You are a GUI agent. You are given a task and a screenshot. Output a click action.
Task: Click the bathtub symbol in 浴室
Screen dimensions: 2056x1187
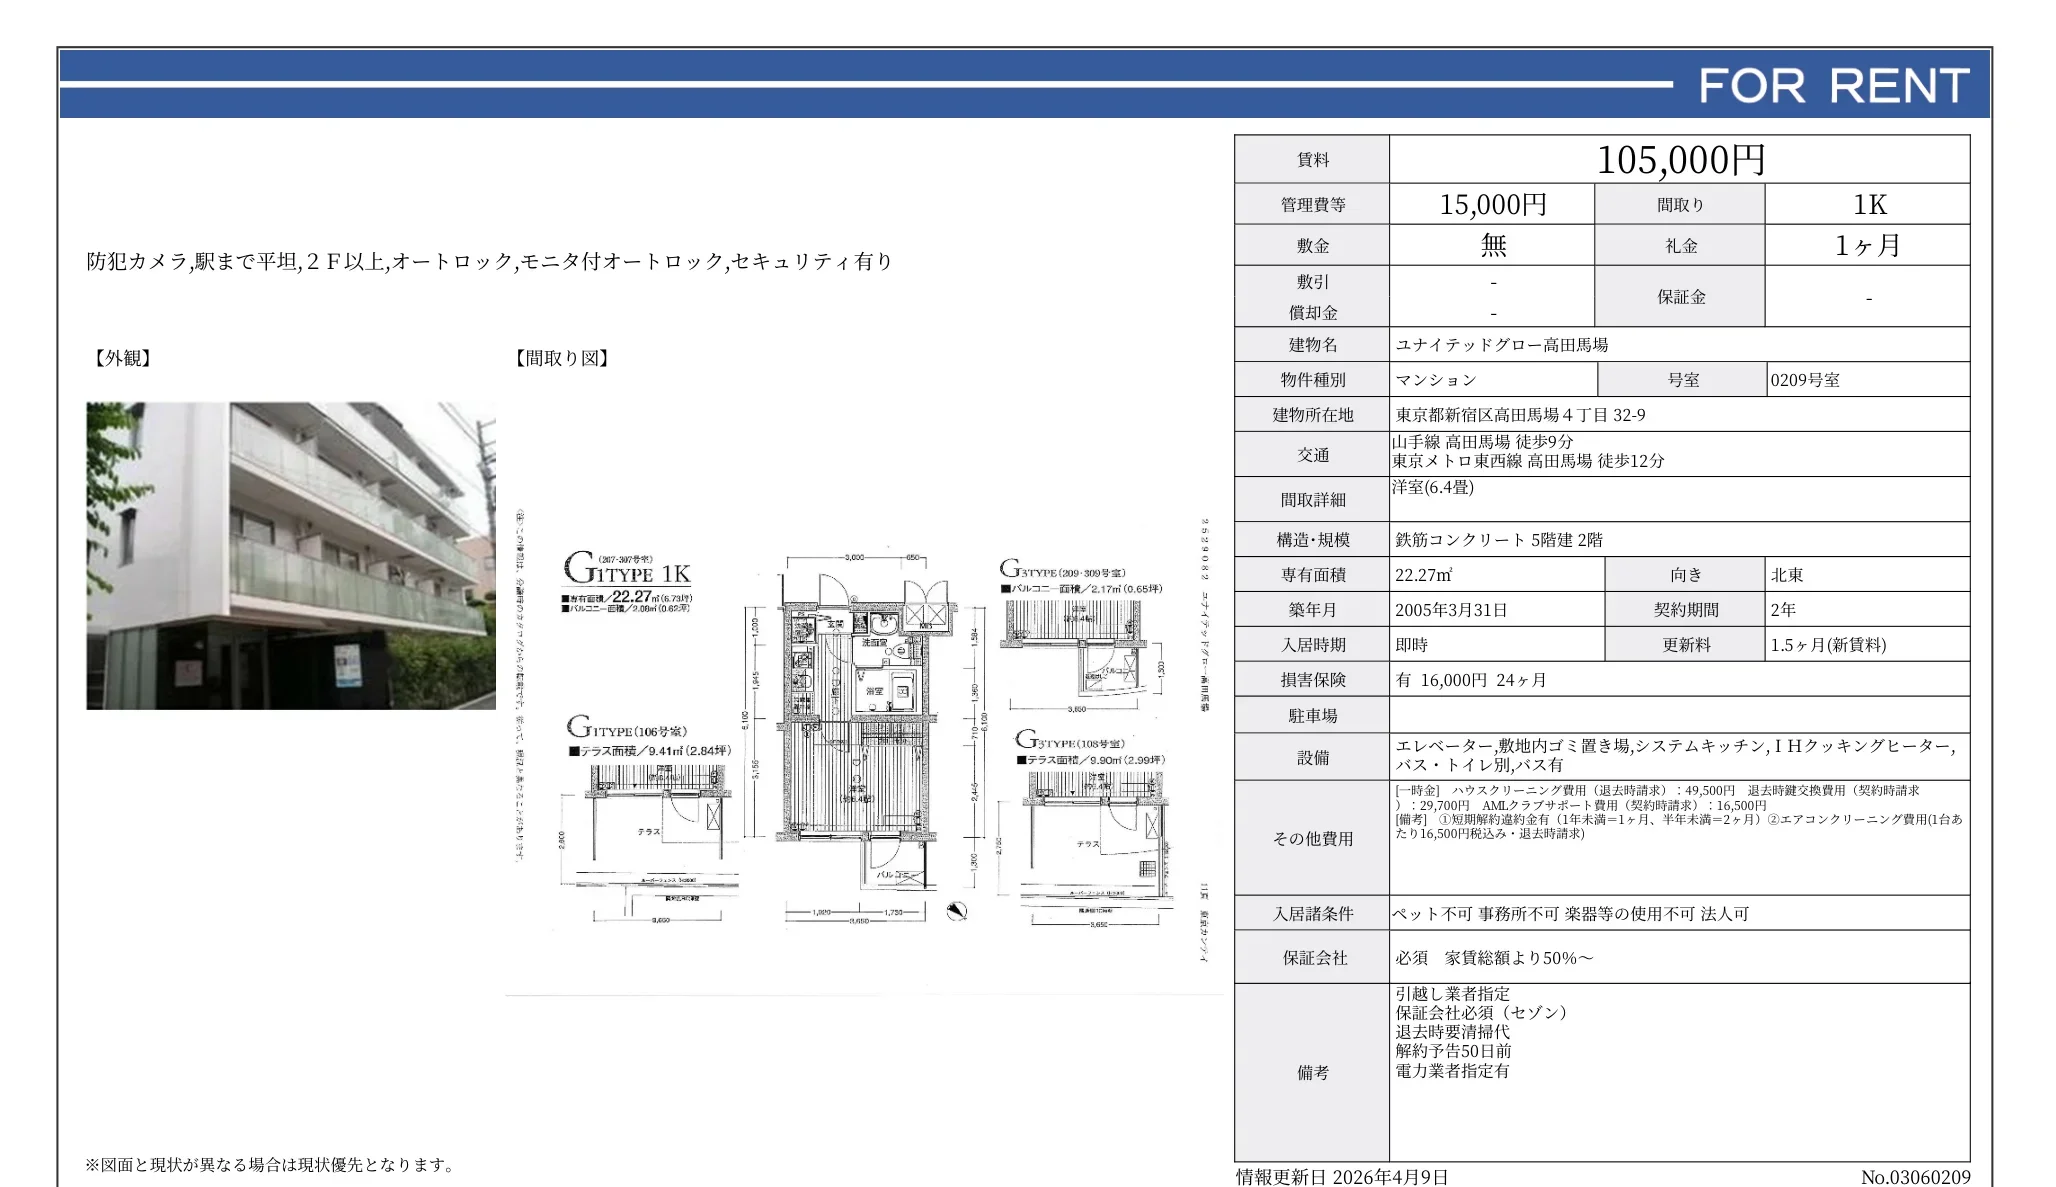point(901,691)
